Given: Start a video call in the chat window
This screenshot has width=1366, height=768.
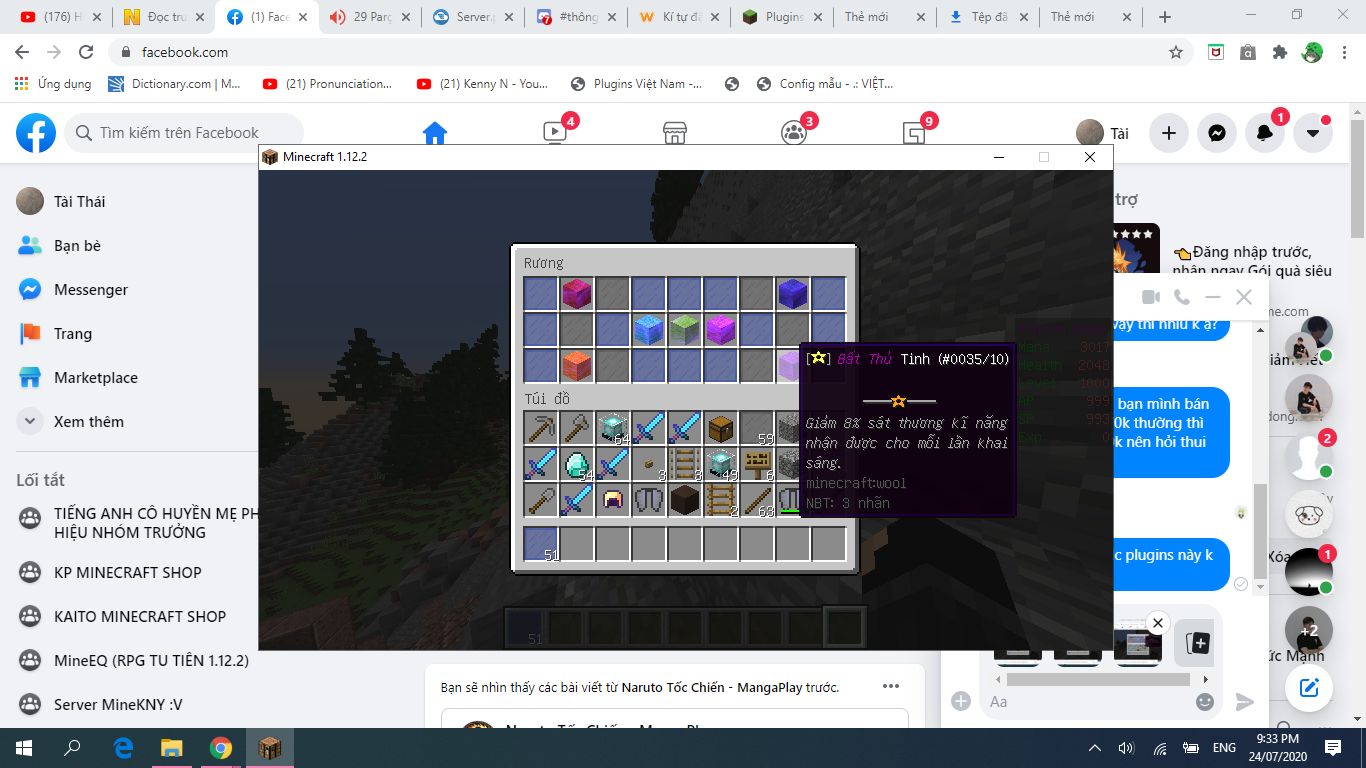Looking at the screenshot, I should [x=1151, y=297].
